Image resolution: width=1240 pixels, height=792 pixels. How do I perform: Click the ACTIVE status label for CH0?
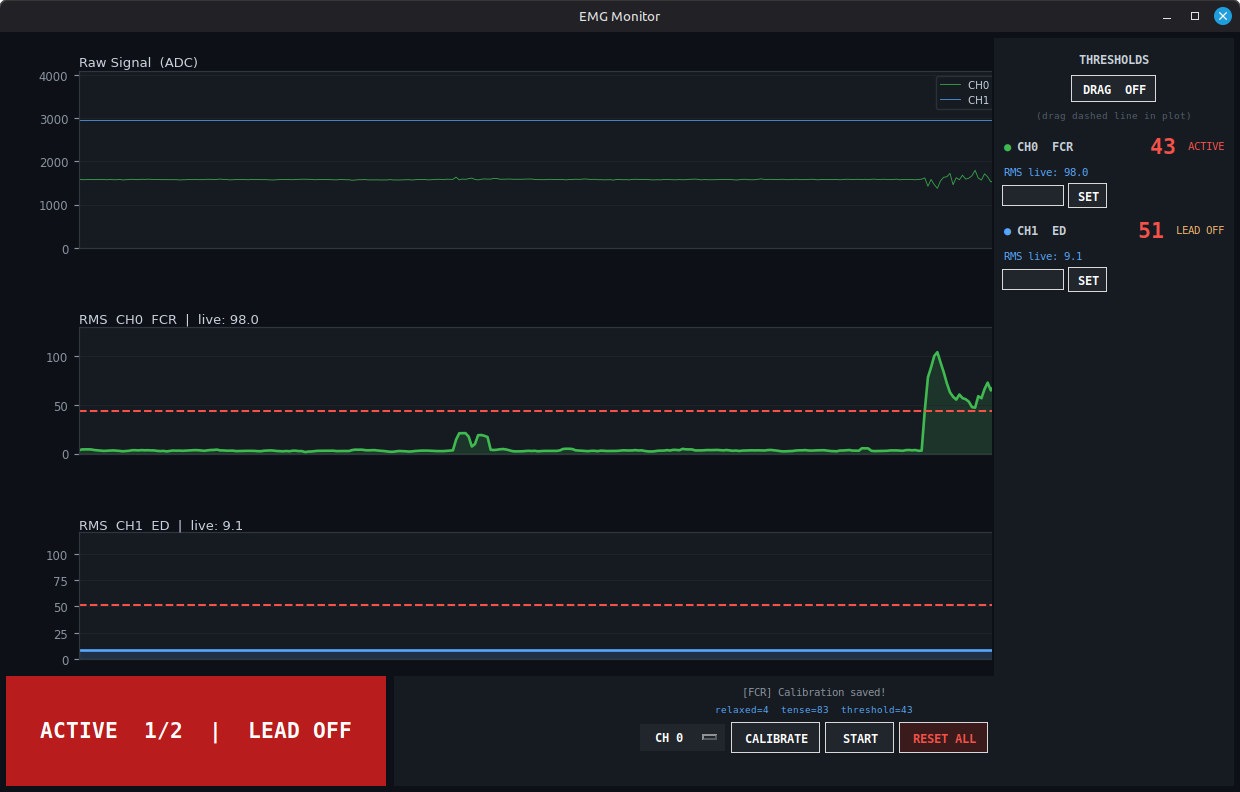click(1206, 147)
